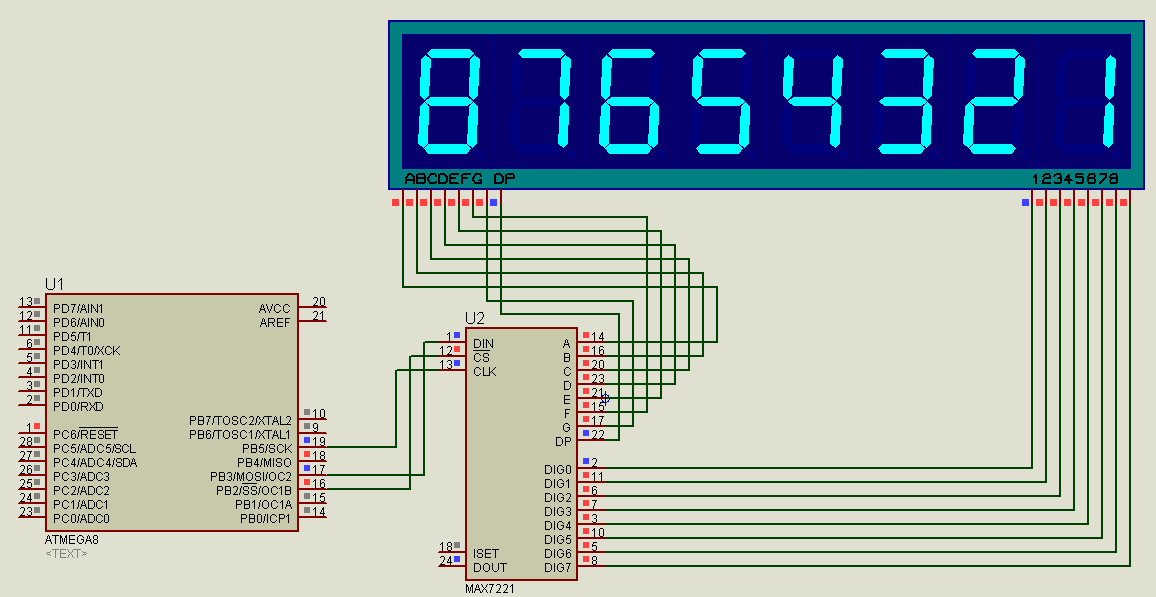Click the PB7/TOSC2/XTAL2 pin label
The height and width of the screenshot is (597, 1156).
(240, 421)
